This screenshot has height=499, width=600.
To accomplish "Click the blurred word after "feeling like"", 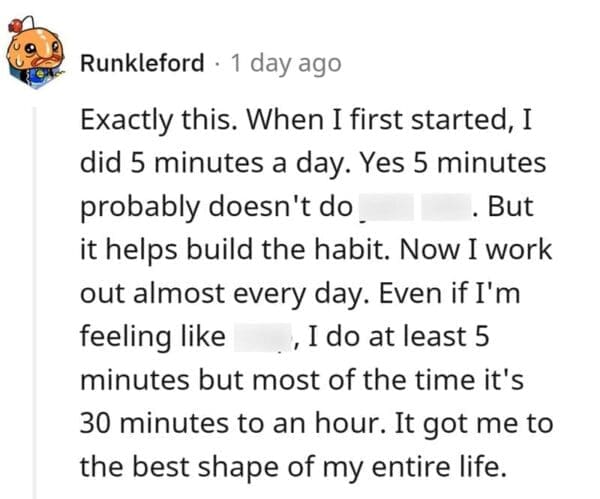I will tap(261, 337).
